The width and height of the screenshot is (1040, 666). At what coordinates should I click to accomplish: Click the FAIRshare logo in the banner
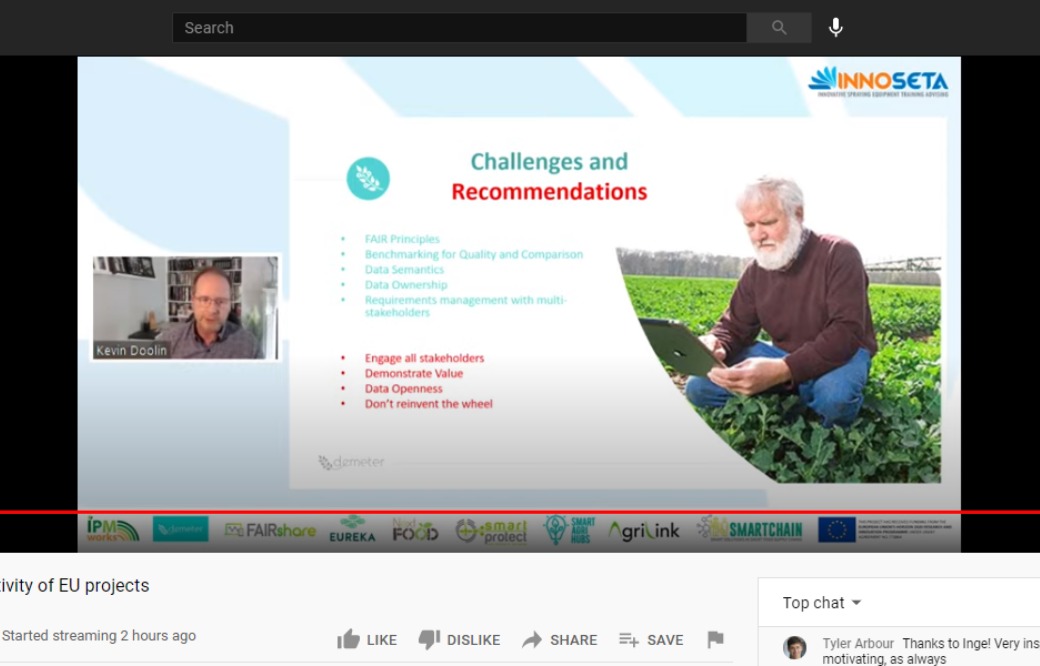(270, 530)
